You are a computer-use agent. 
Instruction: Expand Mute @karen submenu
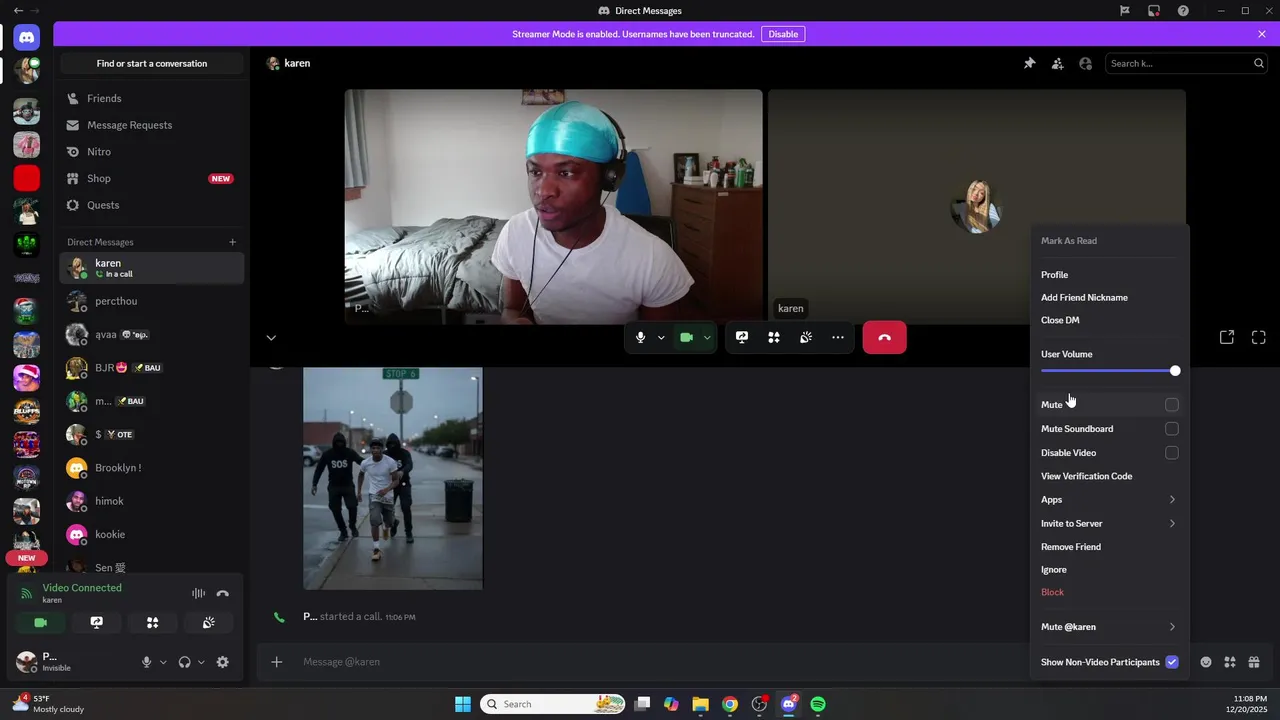pos(1110,627)
